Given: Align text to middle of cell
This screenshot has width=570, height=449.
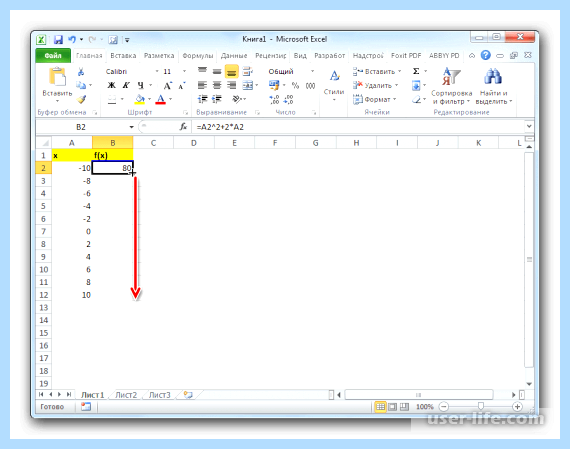Looking at the screenshot, I should [217, 71].
